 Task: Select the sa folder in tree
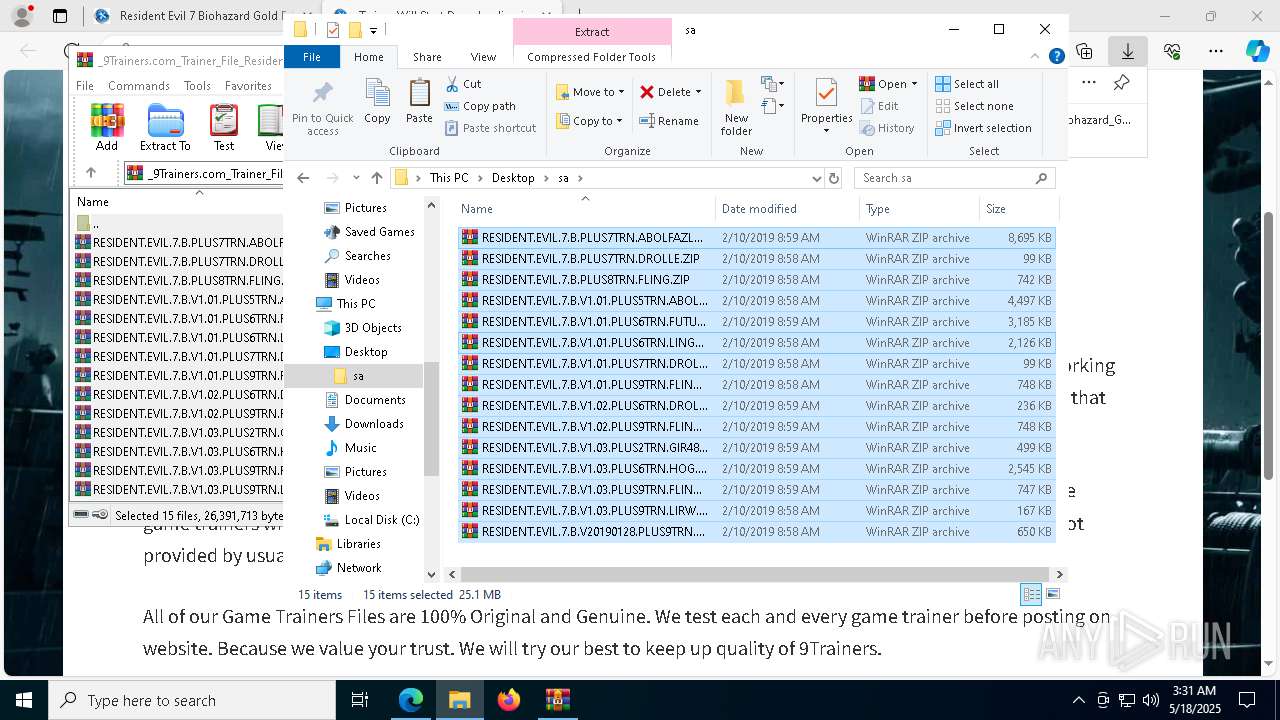coord(358,376)
